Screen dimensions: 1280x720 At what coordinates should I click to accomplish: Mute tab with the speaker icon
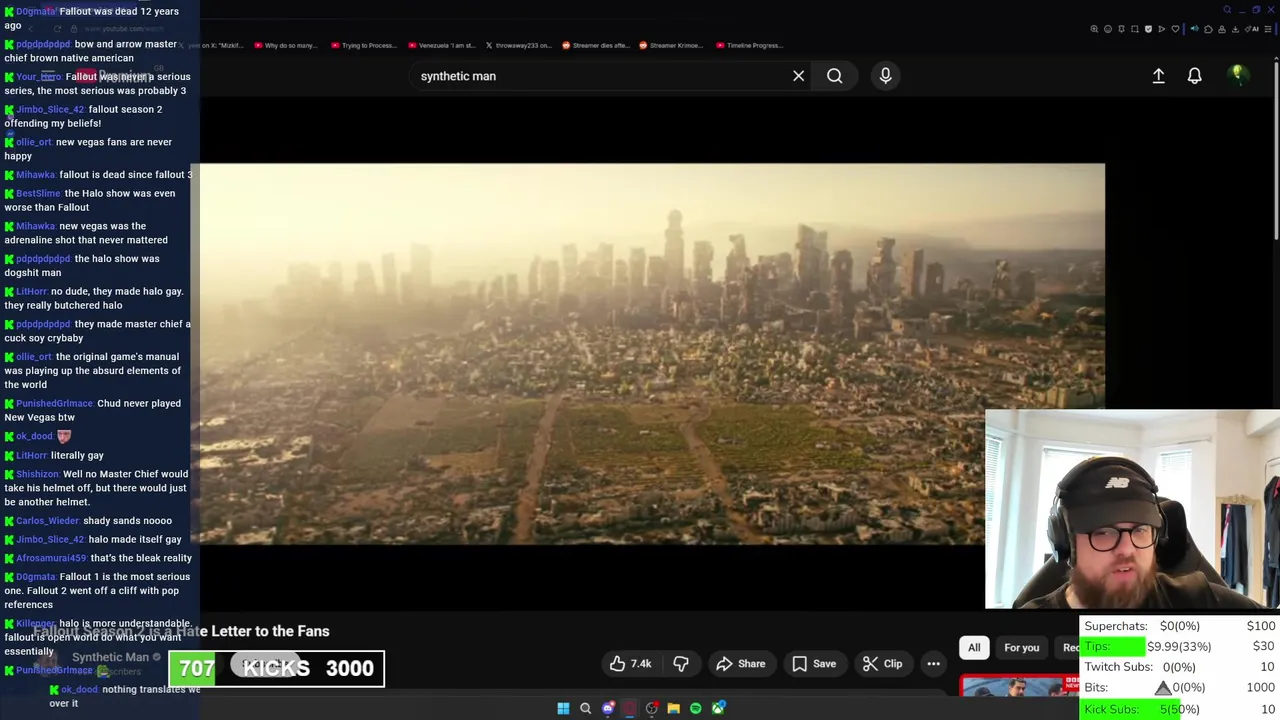[x=1194, y=29]
